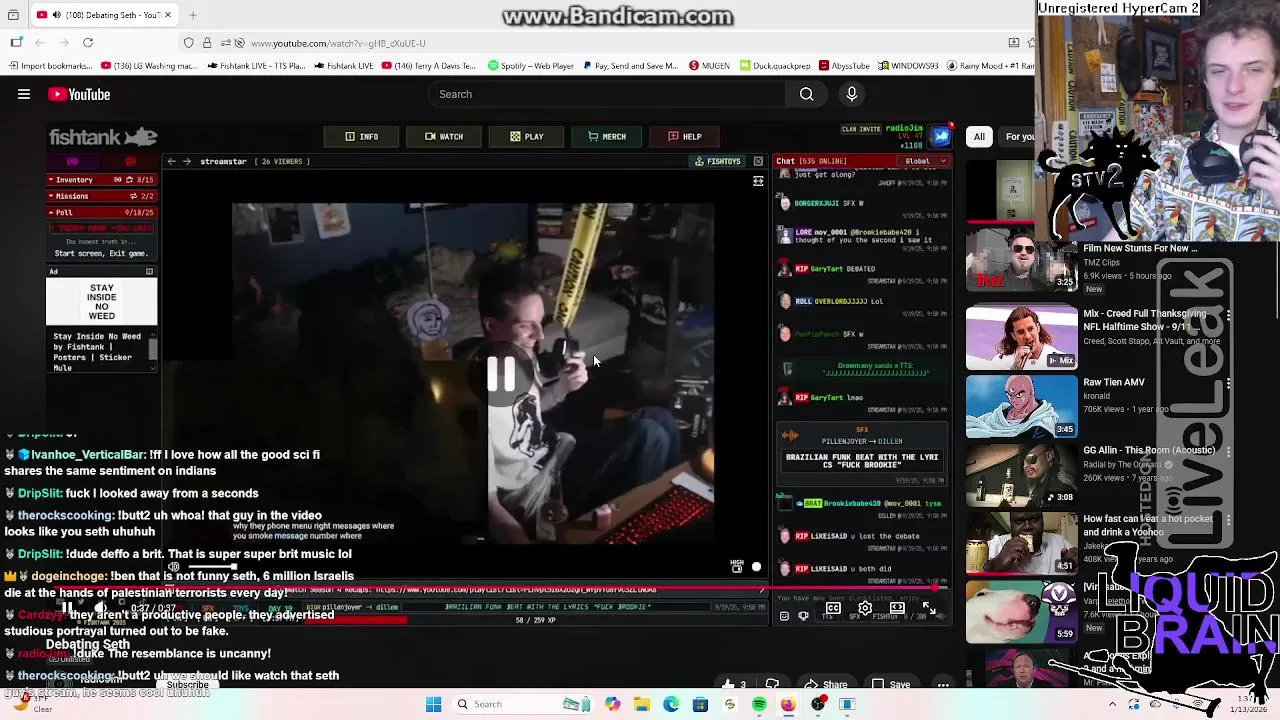Screen dimensions: 1280x720
Task: Open the Fishtank MERCH tab
Action: (607, 136)
